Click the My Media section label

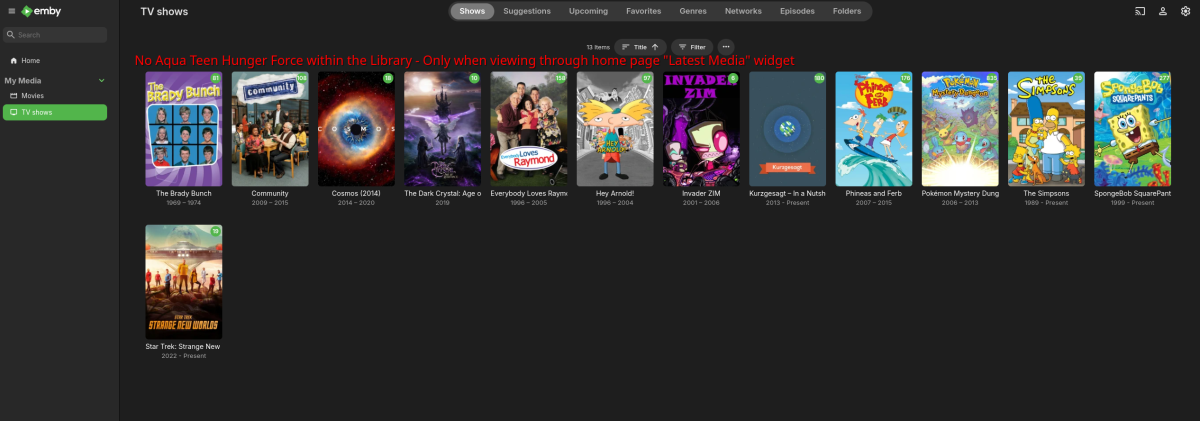(24, 80)
